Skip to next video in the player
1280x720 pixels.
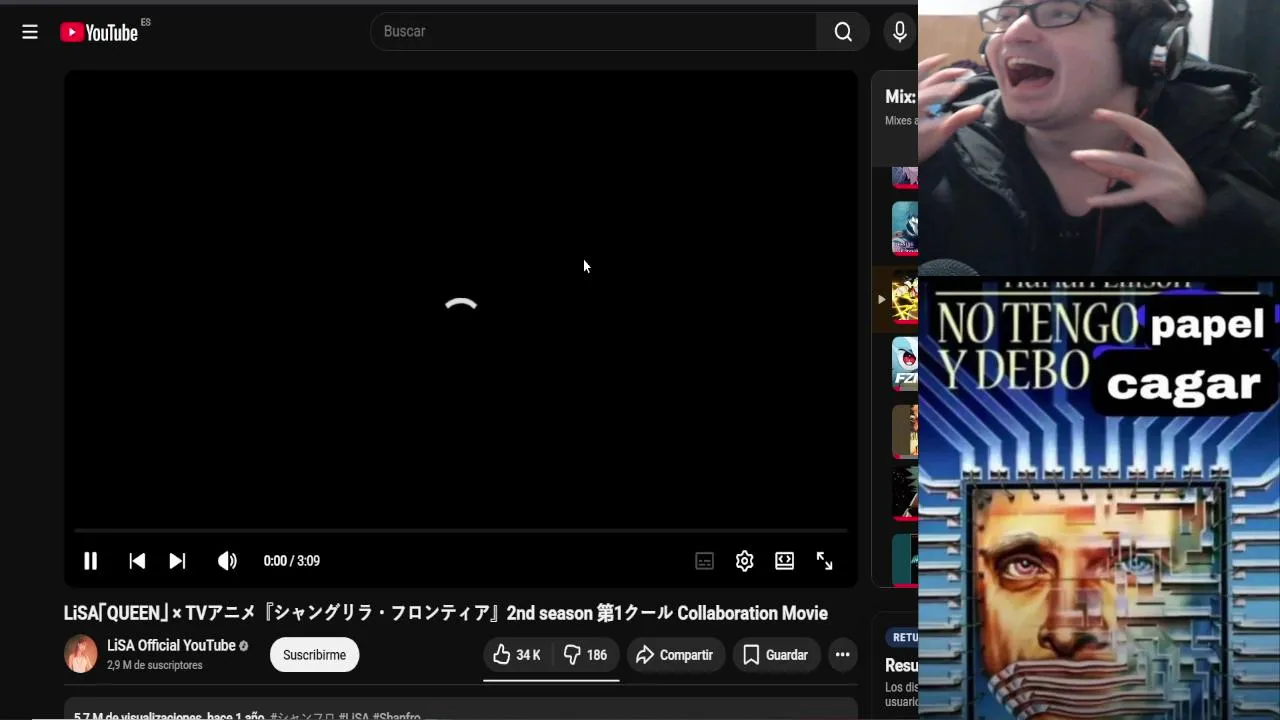pyautogui.click(x=177, y=561)
